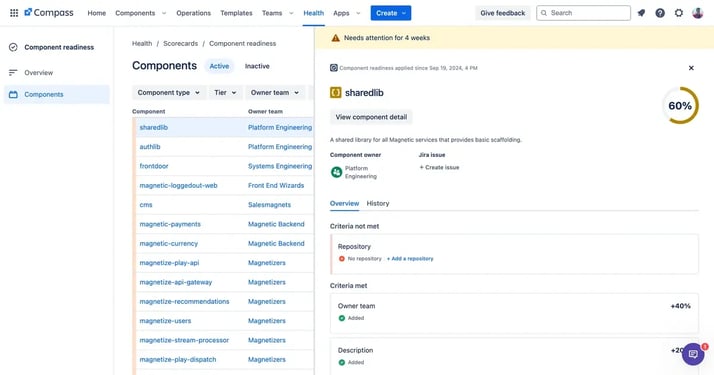714x375 pixels.
Task: Click the 60% score progress ring
Action: pos(680,106)
